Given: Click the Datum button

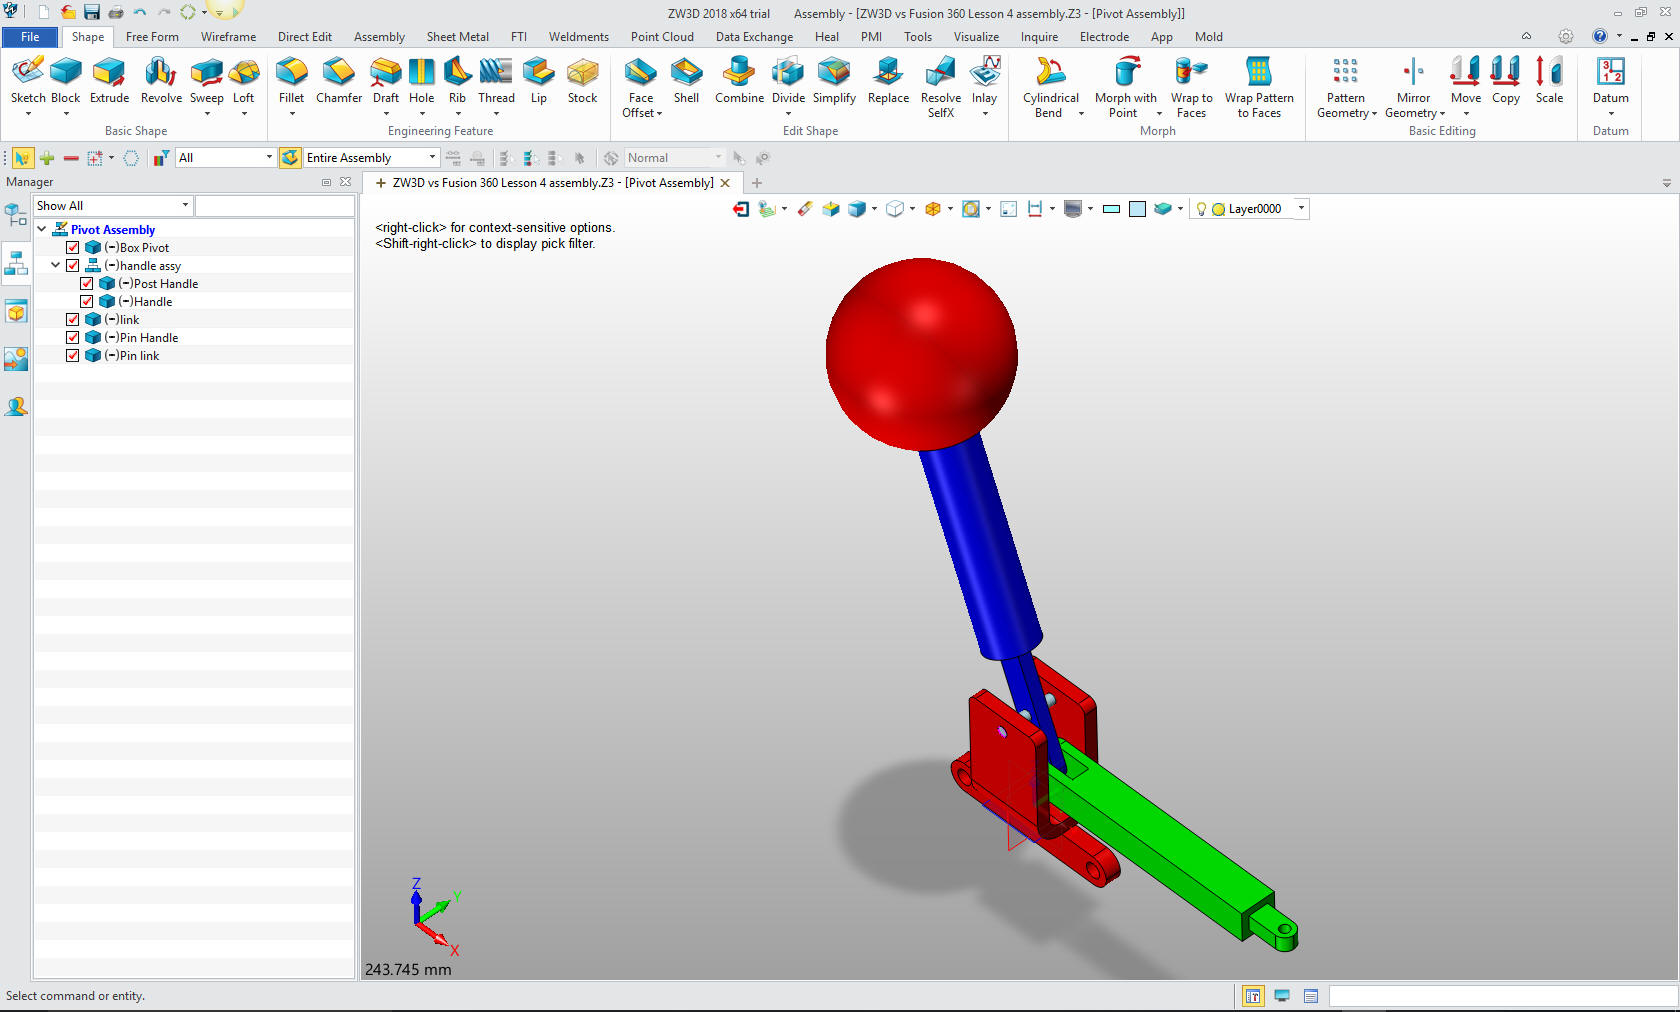Looking at the screenshot, I should tap(1610, 80).
